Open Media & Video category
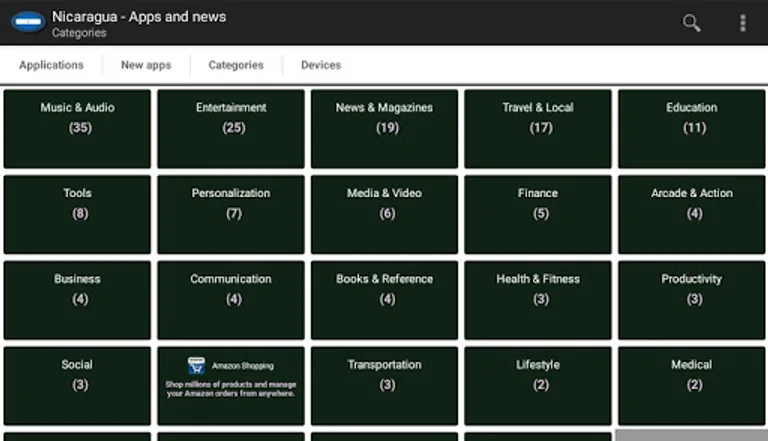Viewport: 768px width, 441px height. click(x=384, y=215)
